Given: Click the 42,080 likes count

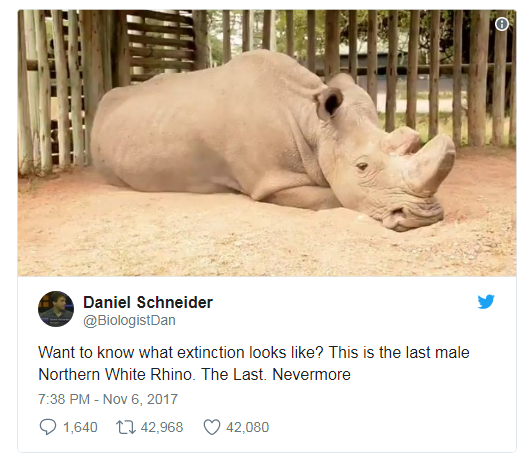Looking at the screenshot, I should pos(248,427).
